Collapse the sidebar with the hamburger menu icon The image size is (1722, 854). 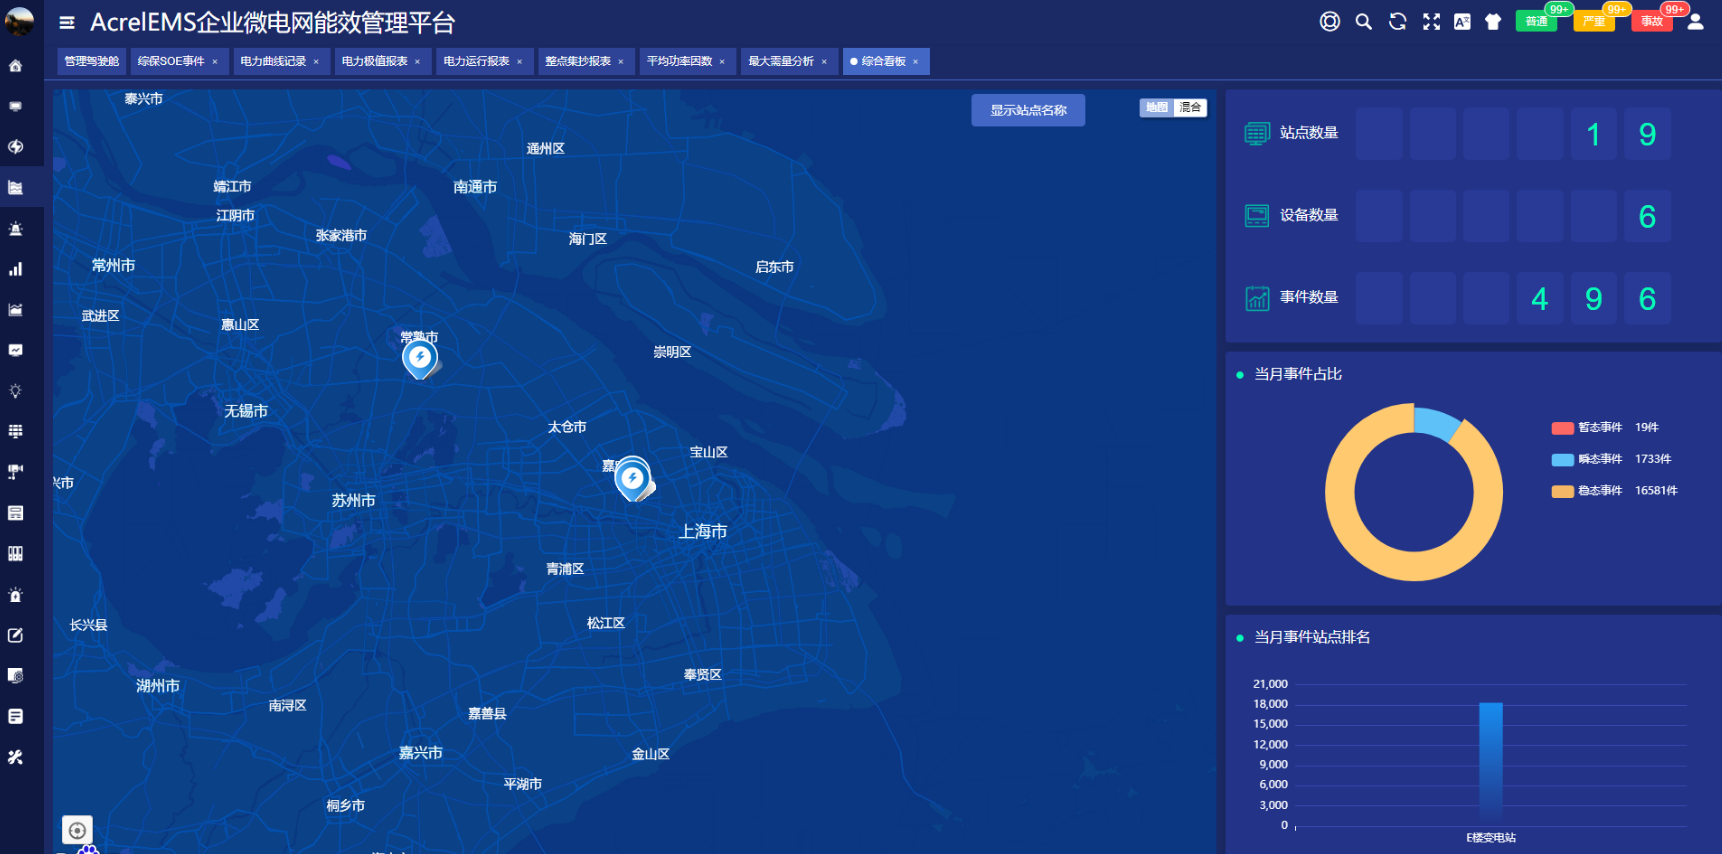pos(67,22)
